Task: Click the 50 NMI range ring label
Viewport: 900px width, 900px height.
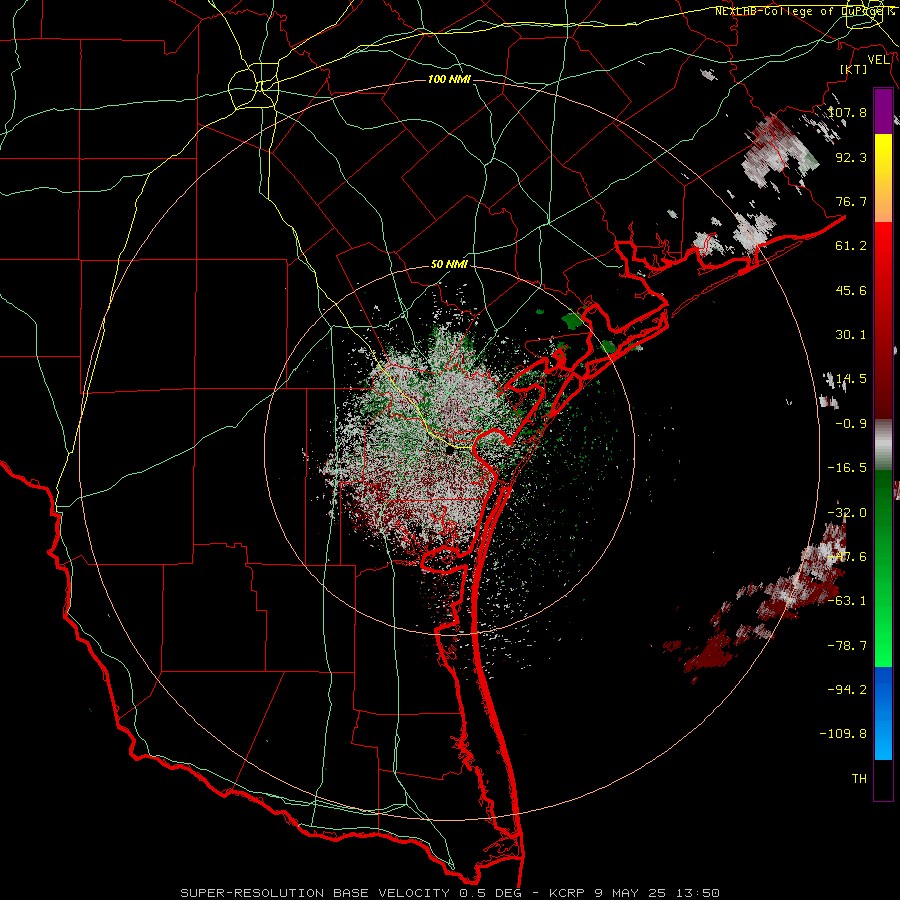Action: pyautogui.click(x=449, y=265)
